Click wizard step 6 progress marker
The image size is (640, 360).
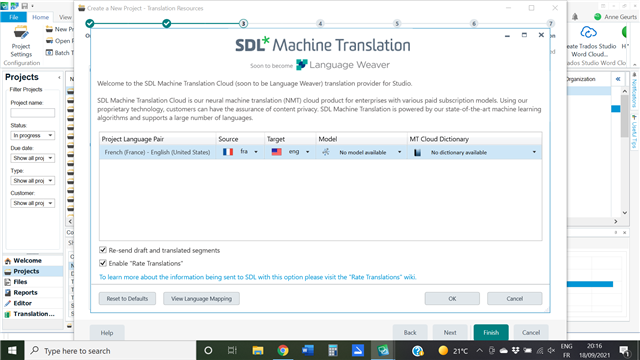point(474,24)
